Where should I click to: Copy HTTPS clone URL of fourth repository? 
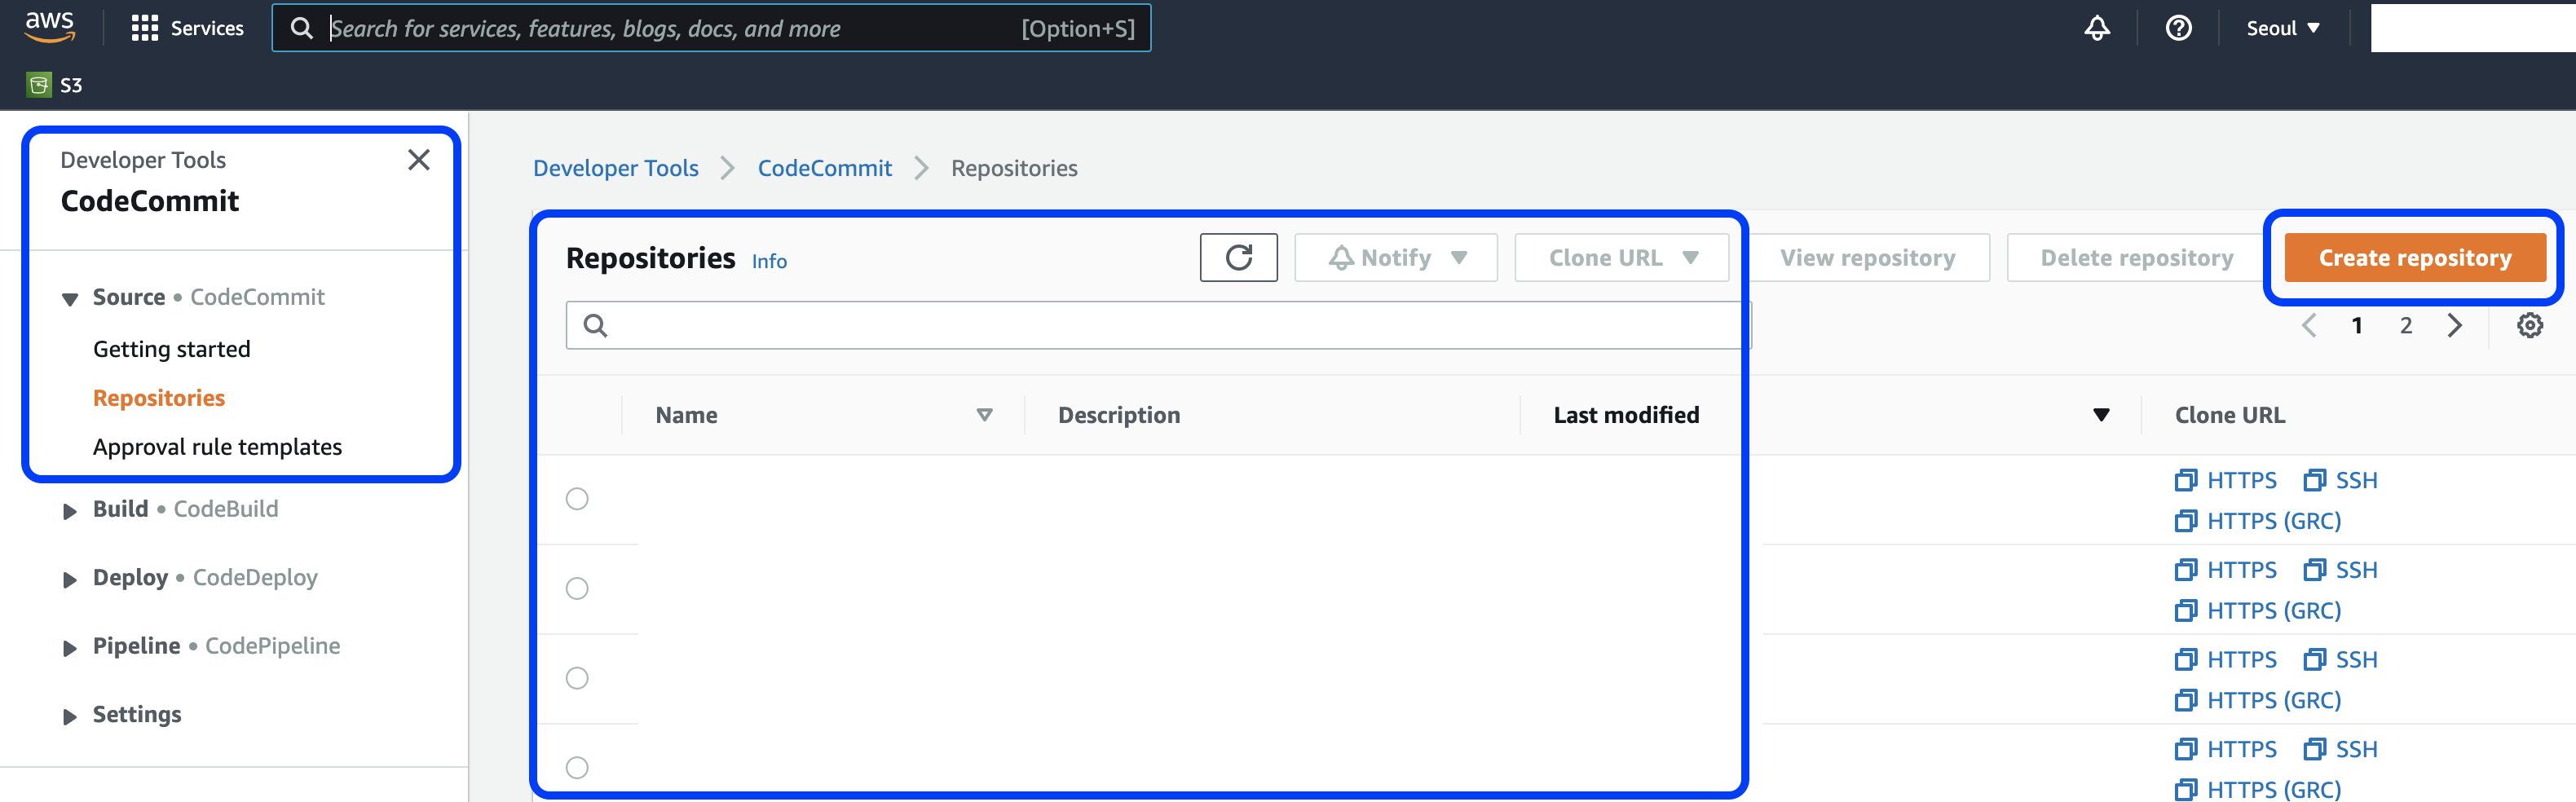[2226, 749]
